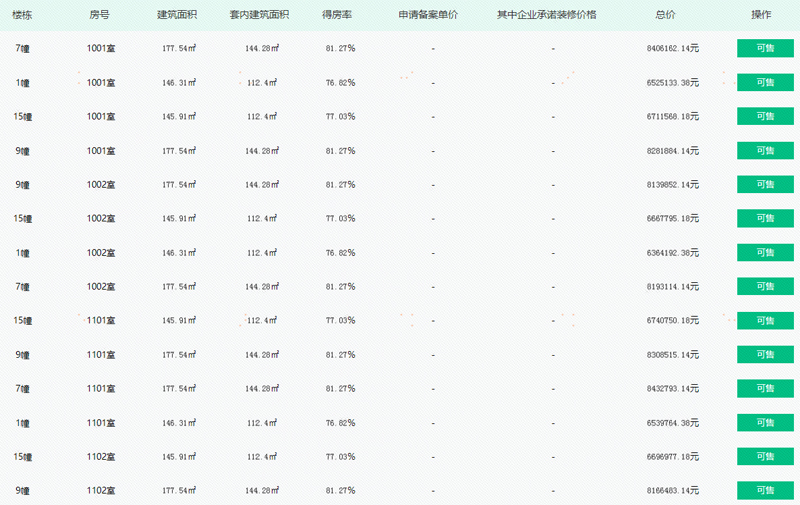This screenshot has height=505, width=800.
Task: Click 可售 button for 1幢 1101室
Action: click(765, 422)
